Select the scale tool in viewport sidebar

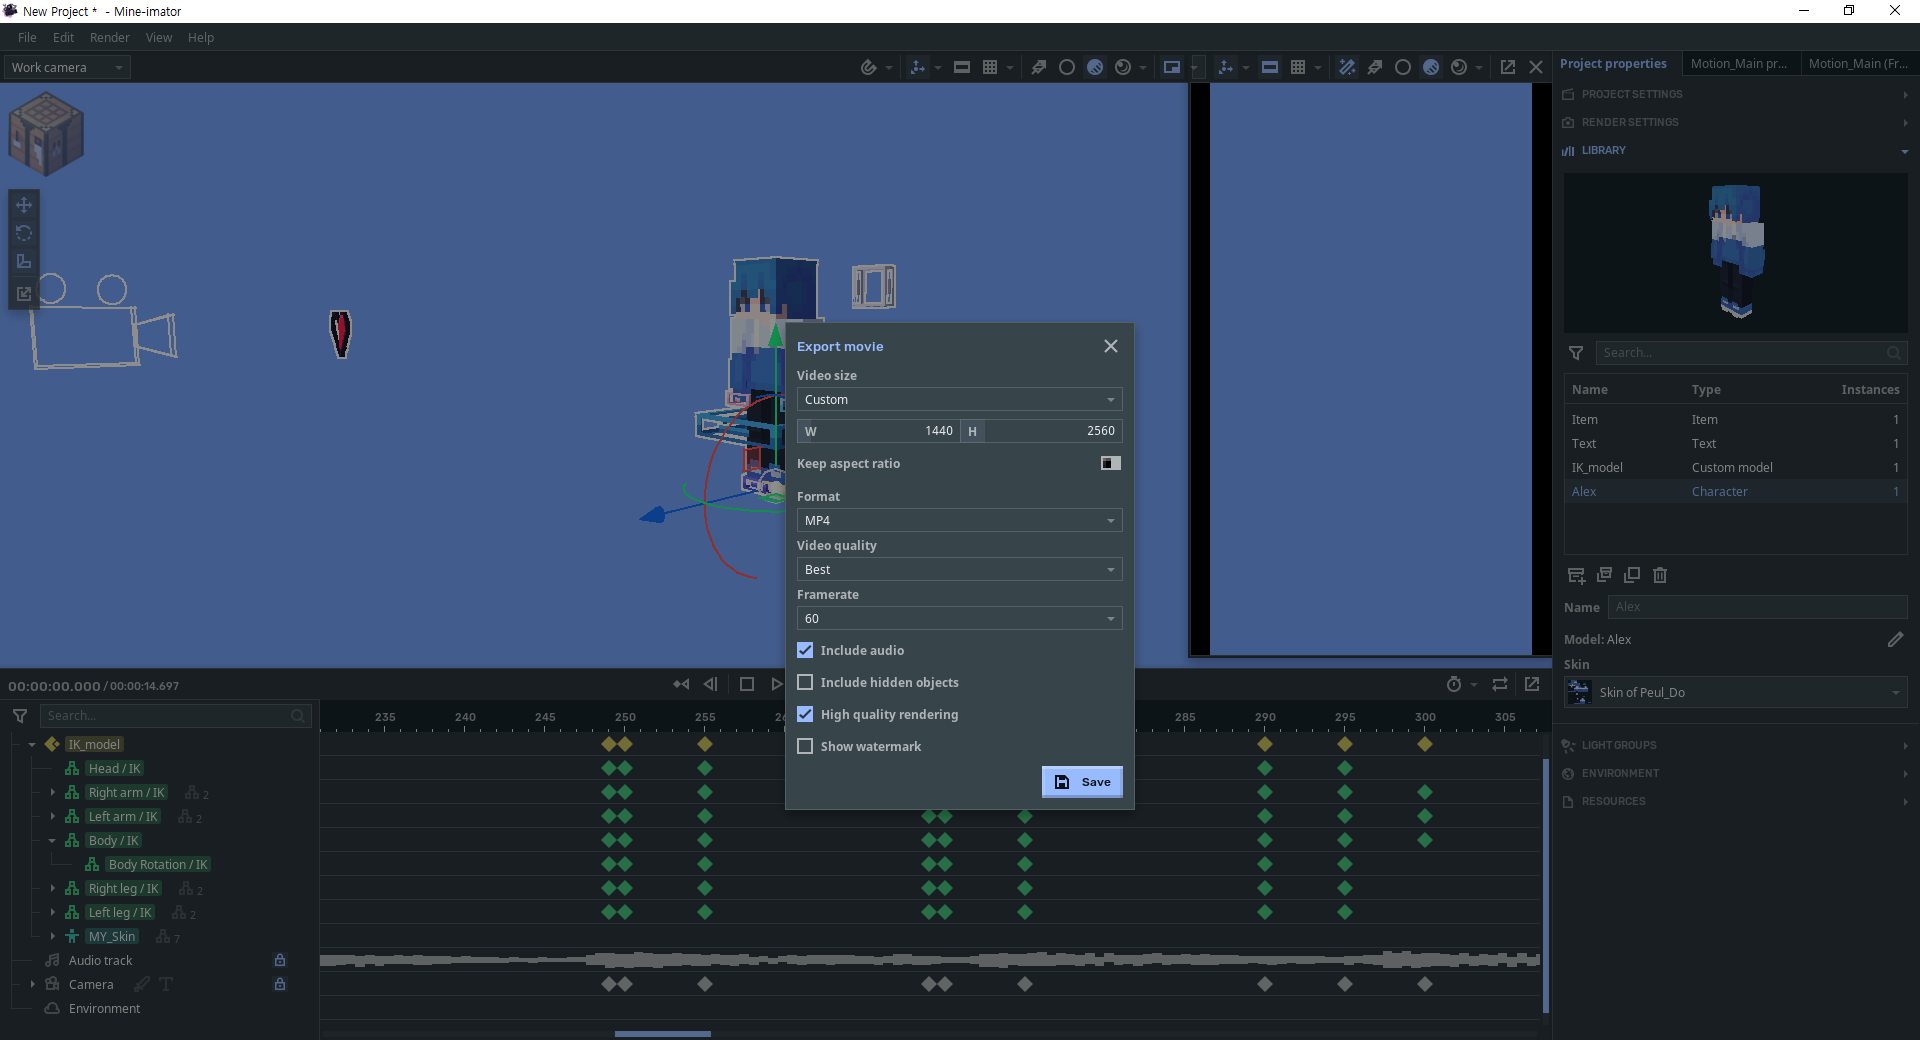pyautogui.click(x=24, y=261)
